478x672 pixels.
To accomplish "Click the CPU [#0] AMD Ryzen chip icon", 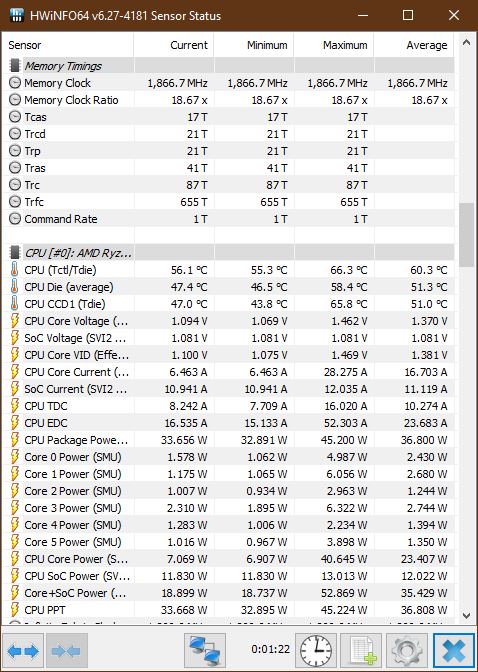I will [15, 252].
